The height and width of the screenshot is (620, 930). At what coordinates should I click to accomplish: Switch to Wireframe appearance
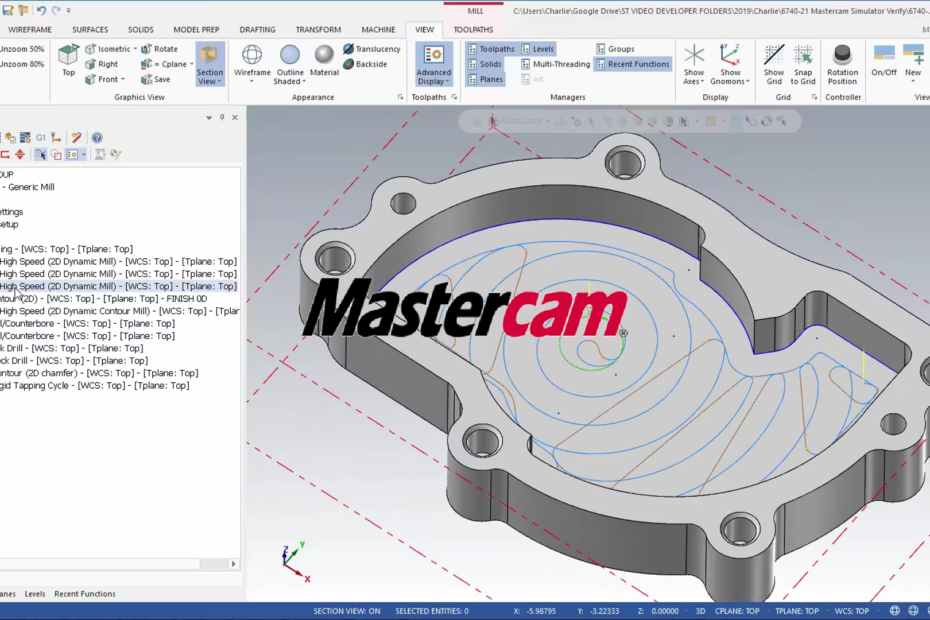coord(252,64)
